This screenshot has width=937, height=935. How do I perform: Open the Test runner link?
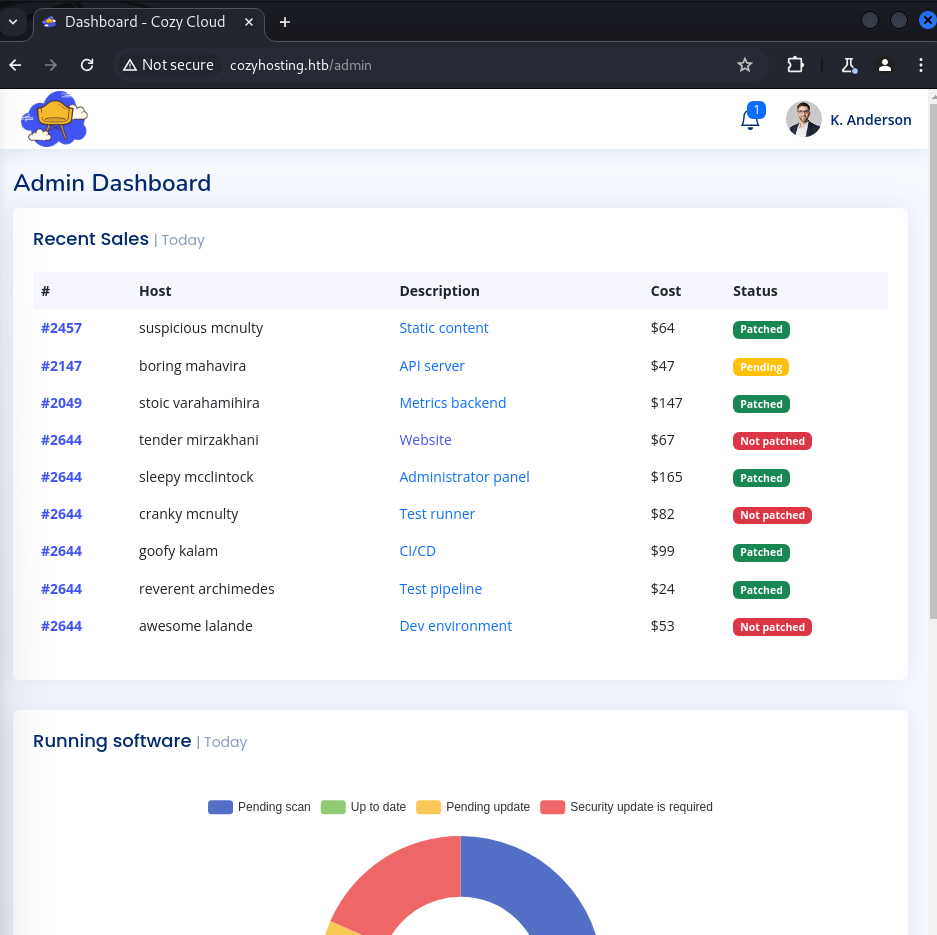click(437, 514)
